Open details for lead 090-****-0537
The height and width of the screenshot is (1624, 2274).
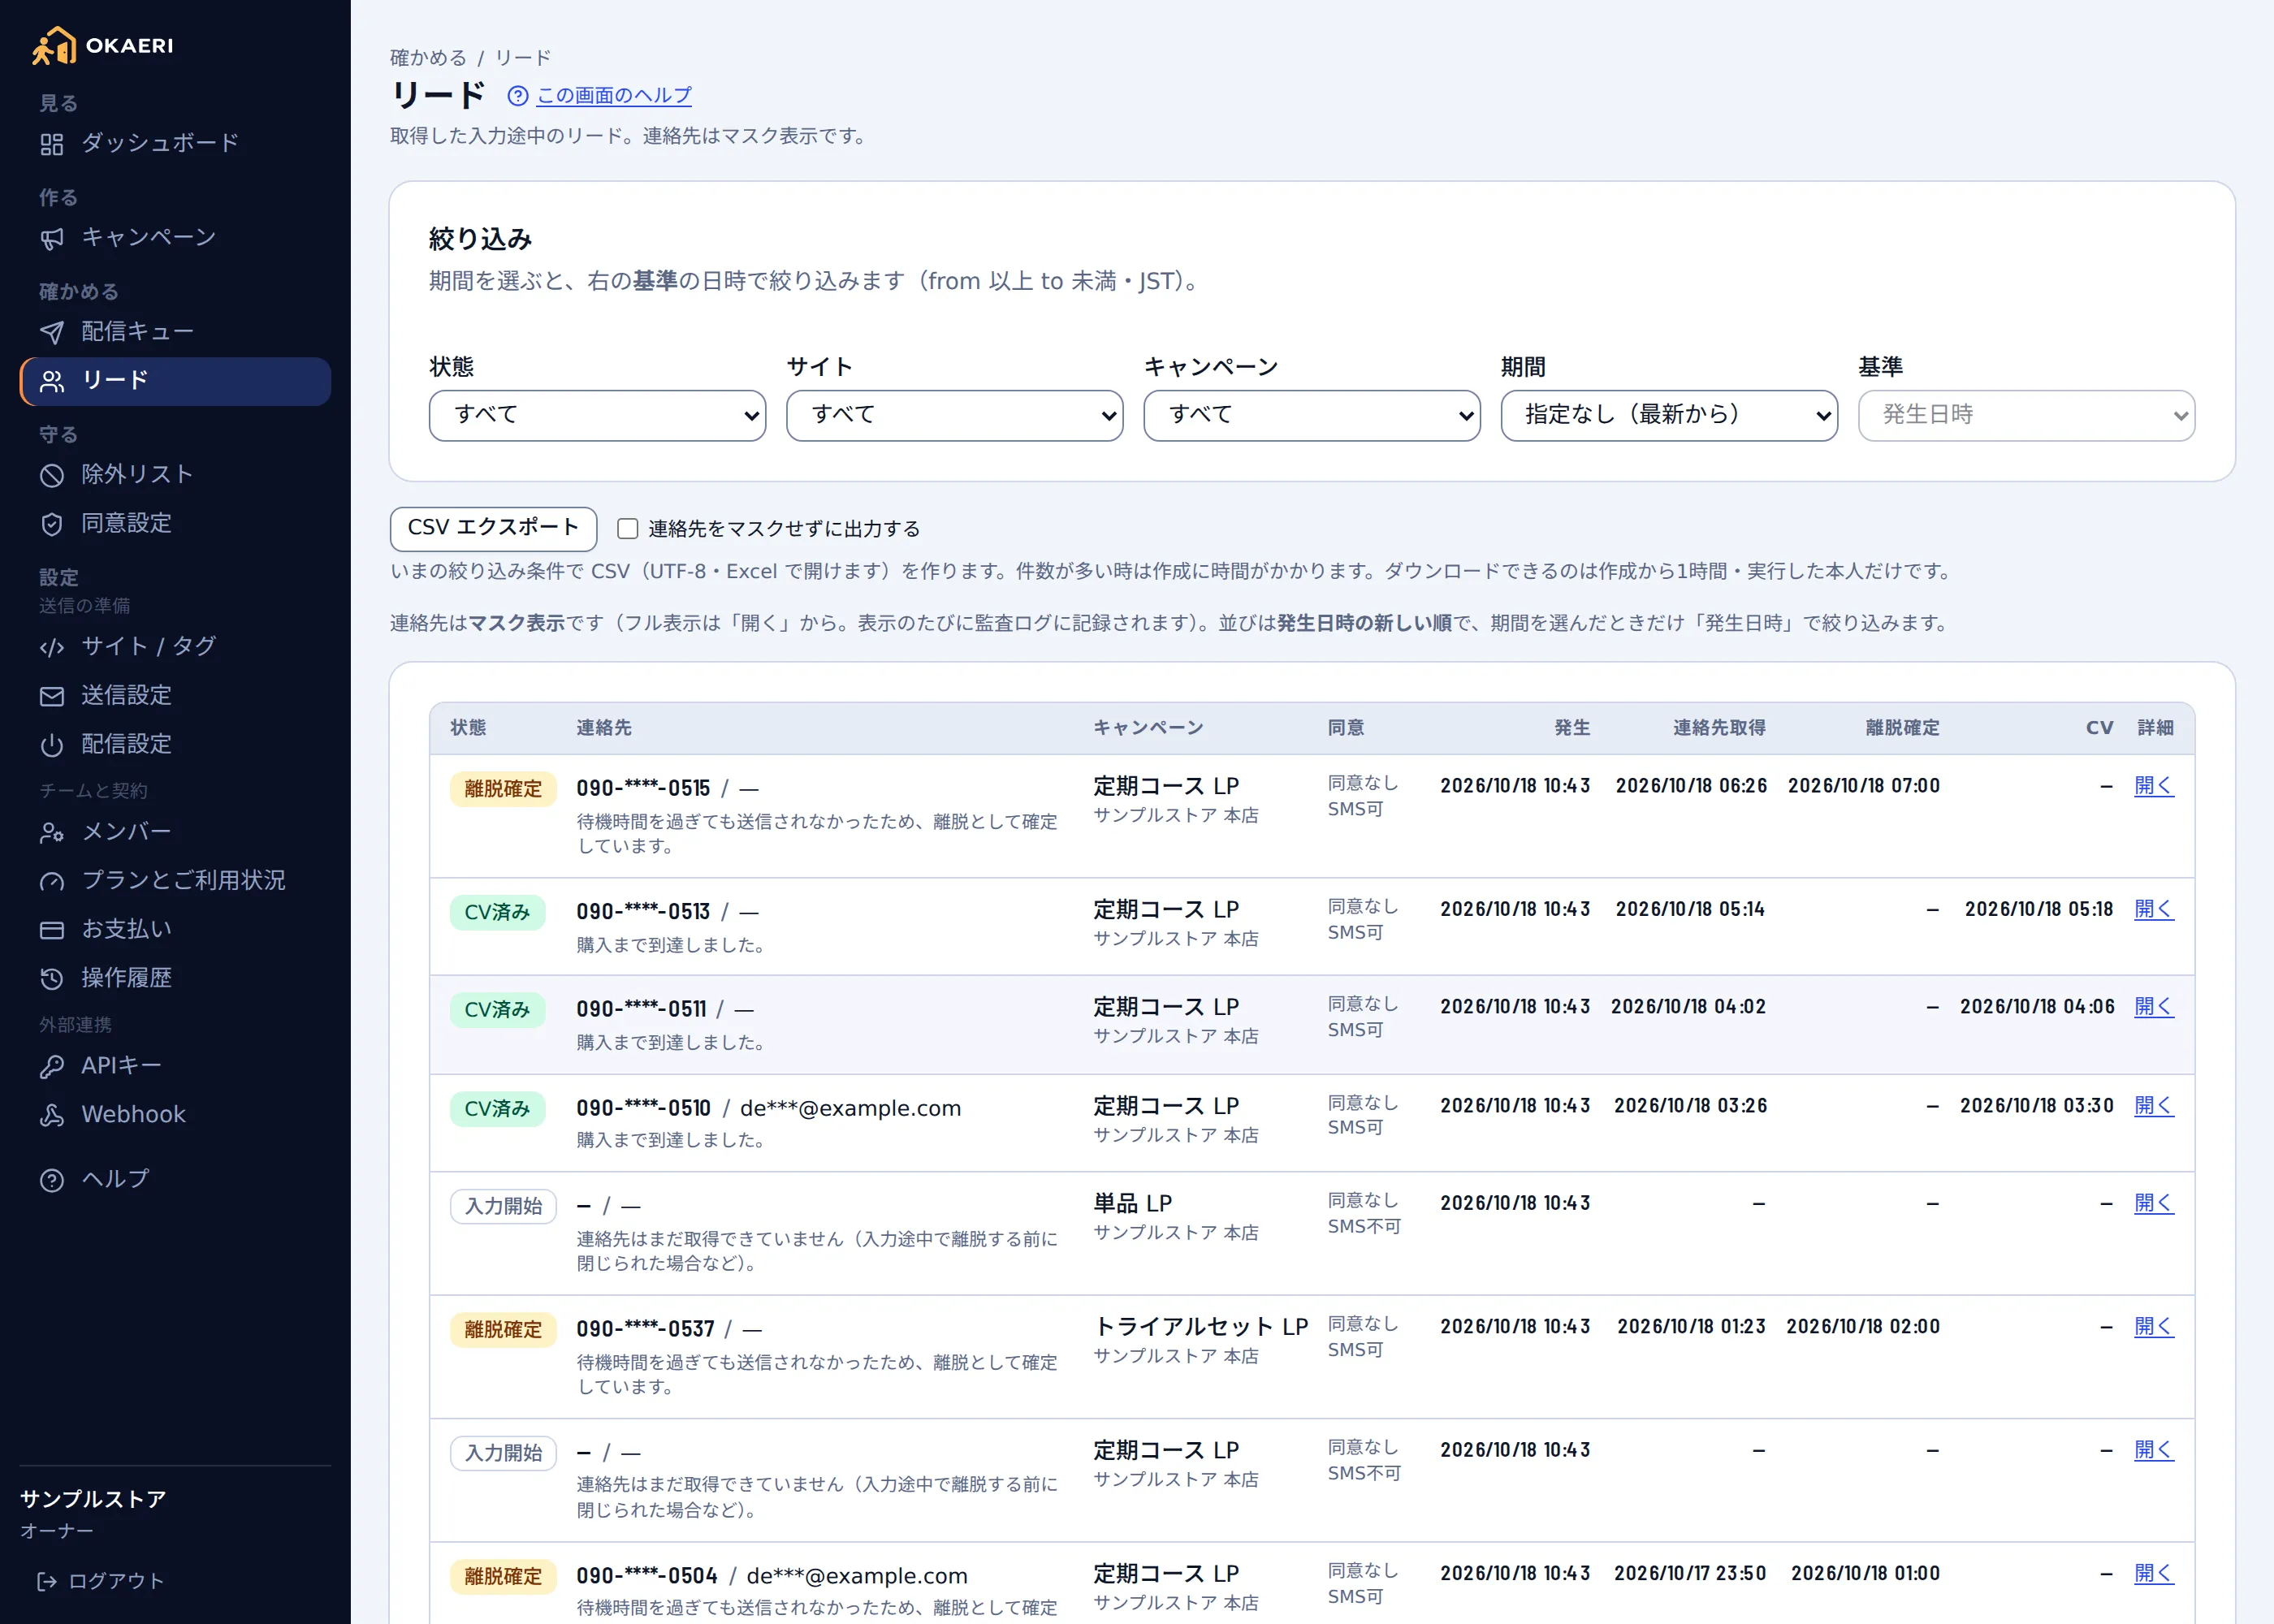click(x=2154, y=1327)
